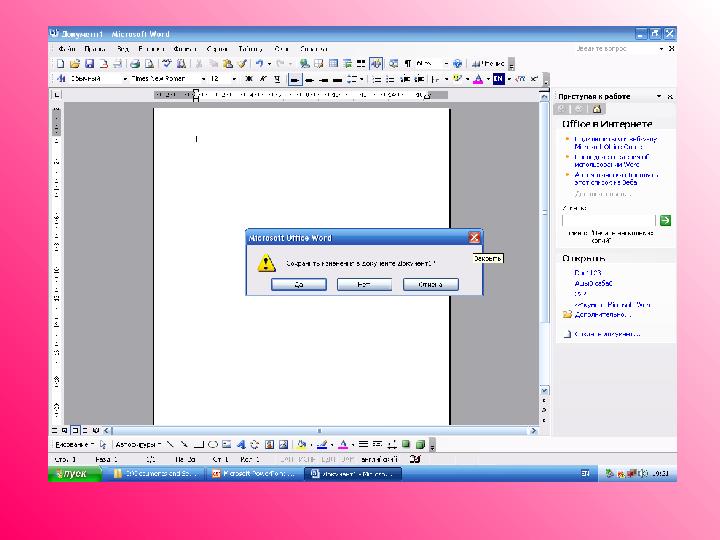Click the Cut scissors icon
This screenshot has height=540, width=720.
pyautogui.click(x=199, y=63)
